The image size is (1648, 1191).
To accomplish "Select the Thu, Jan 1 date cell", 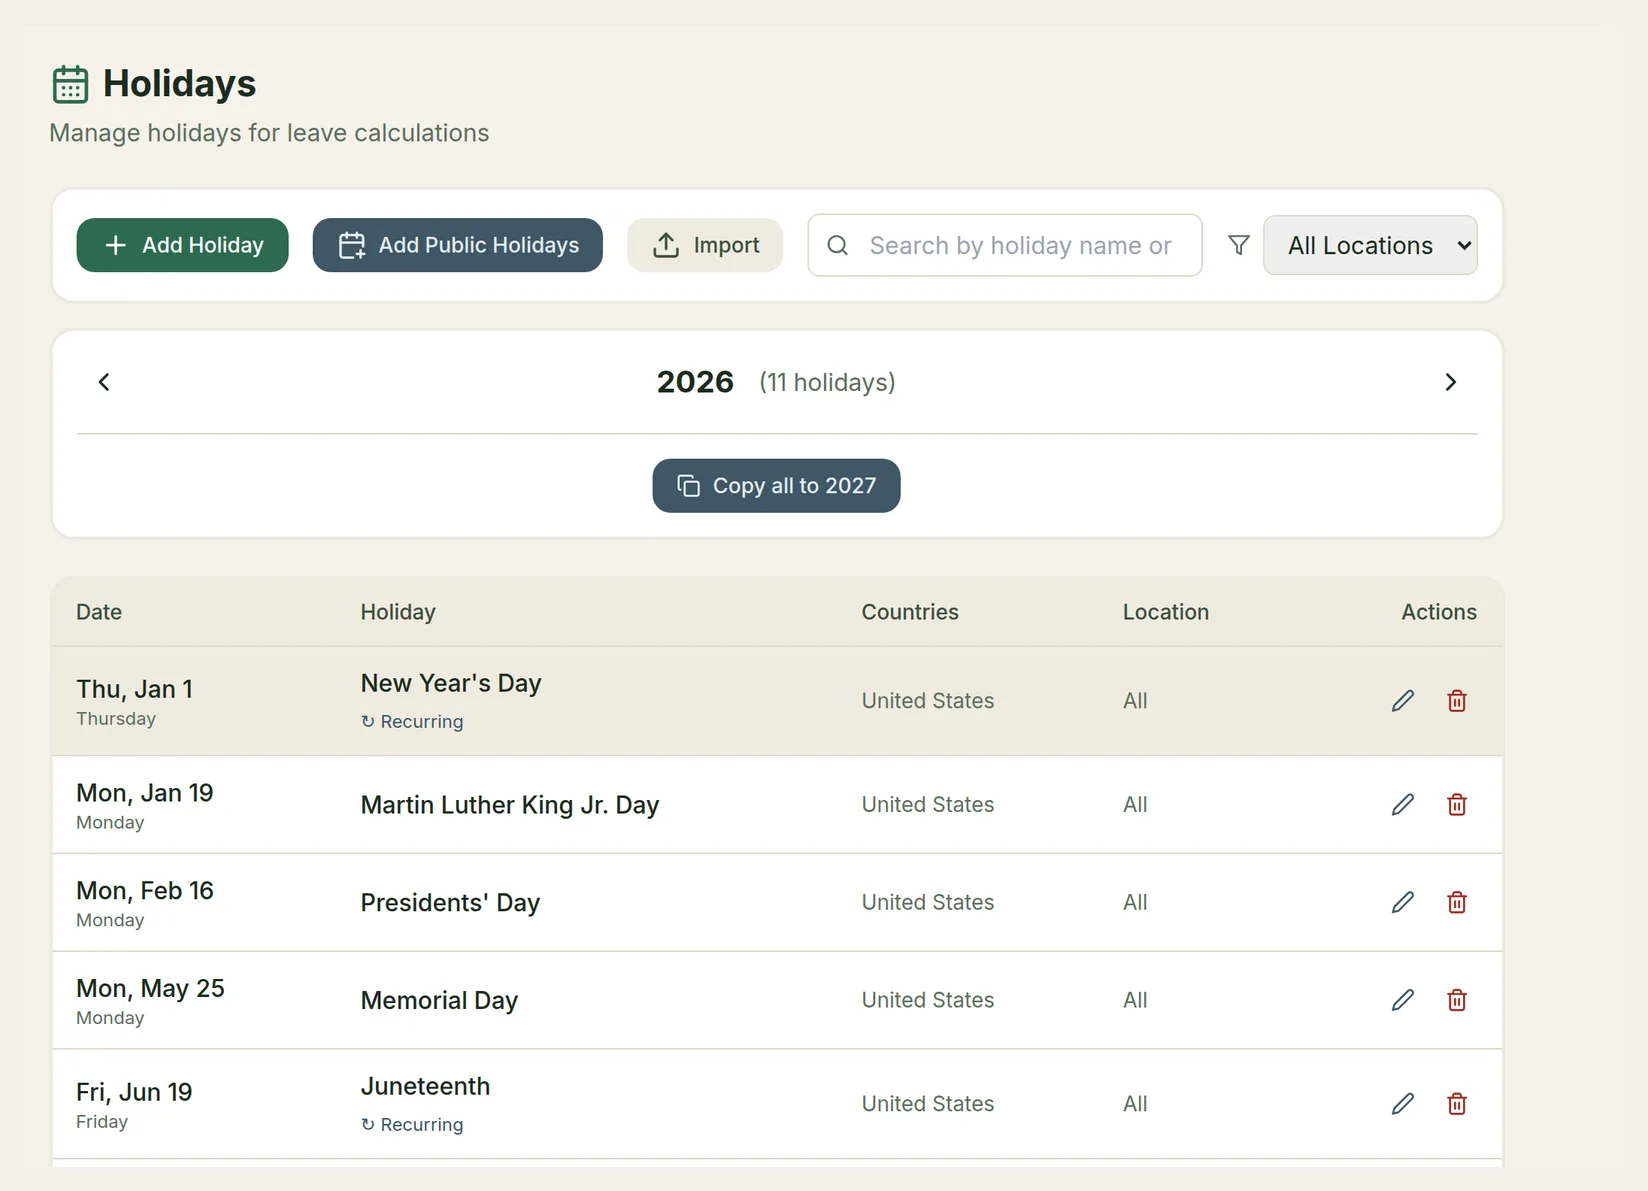I will pos(134,701).
